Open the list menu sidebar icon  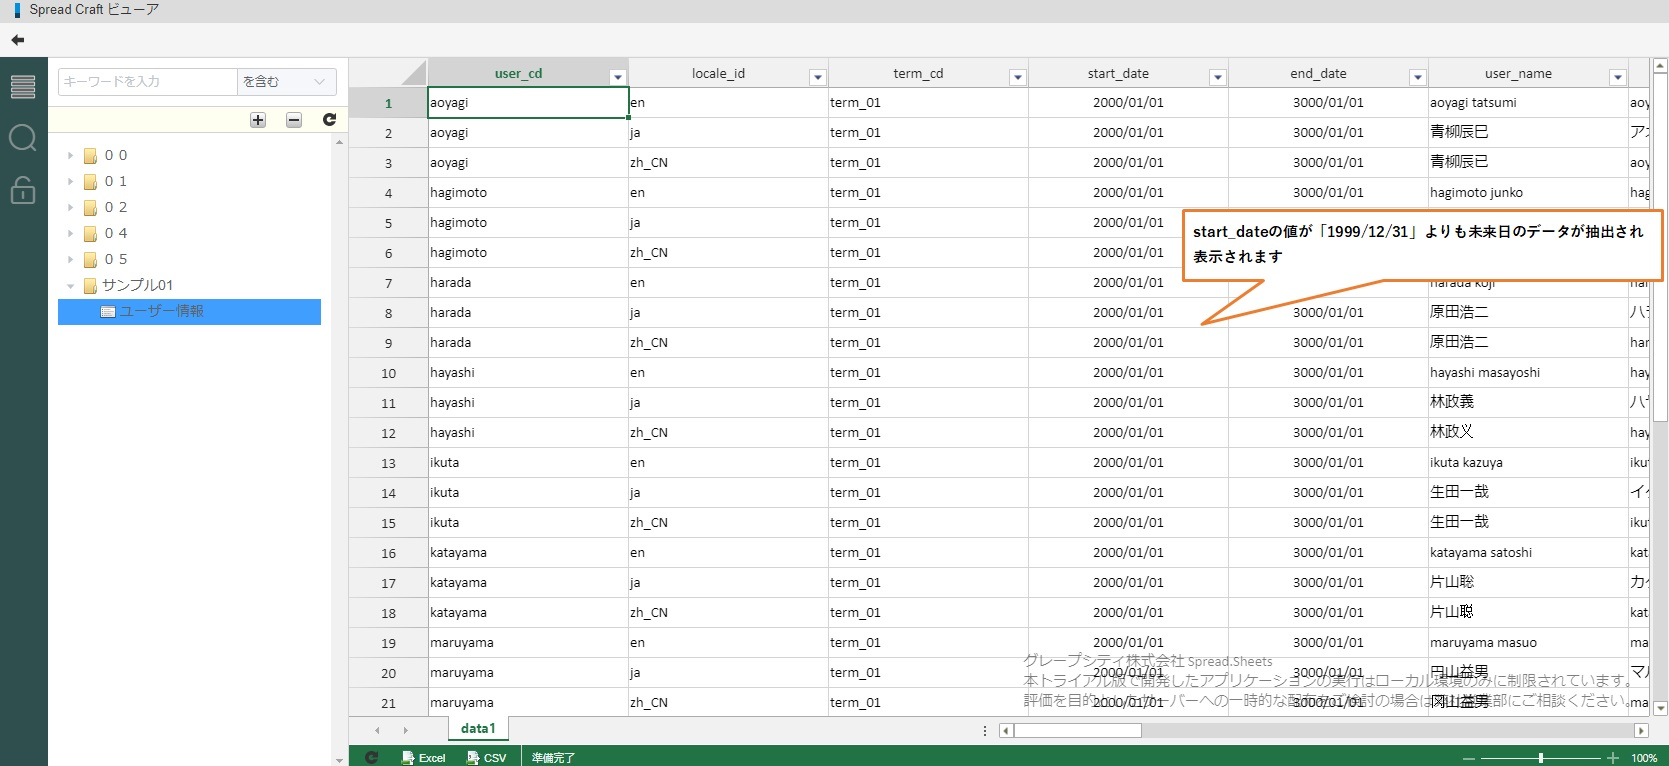[22, 87]
